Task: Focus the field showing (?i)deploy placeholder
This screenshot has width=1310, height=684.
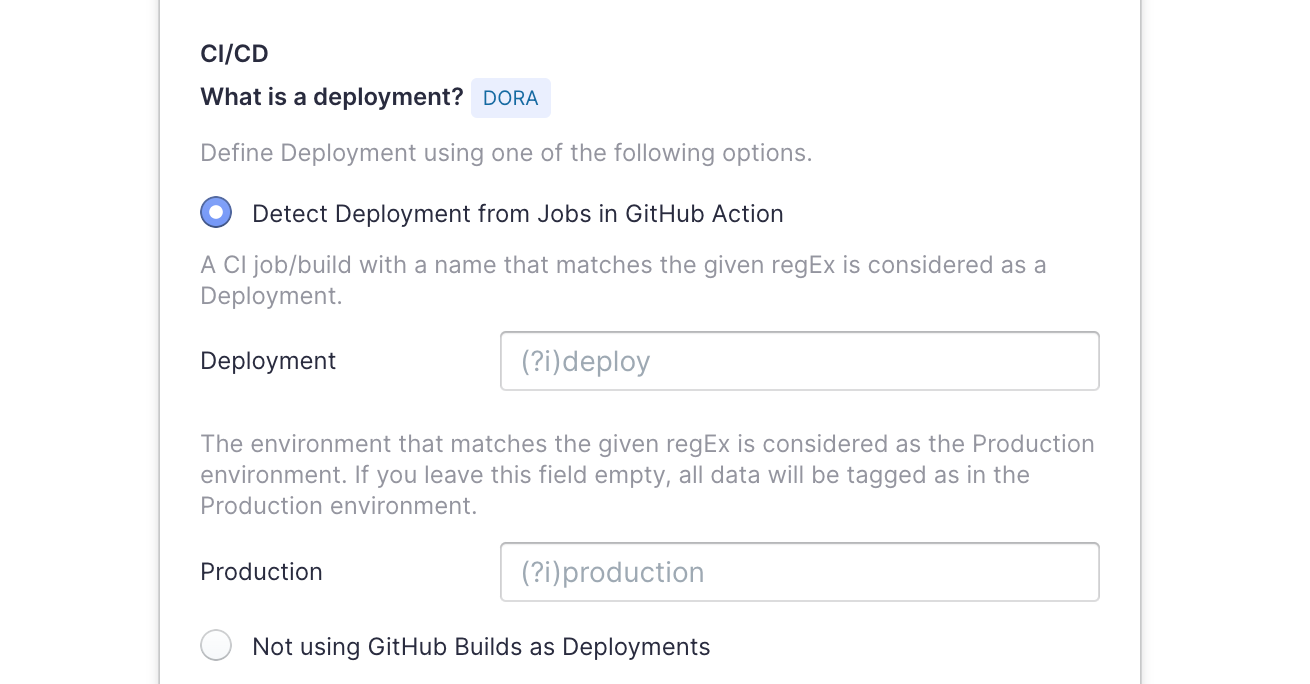Action: 799,361
